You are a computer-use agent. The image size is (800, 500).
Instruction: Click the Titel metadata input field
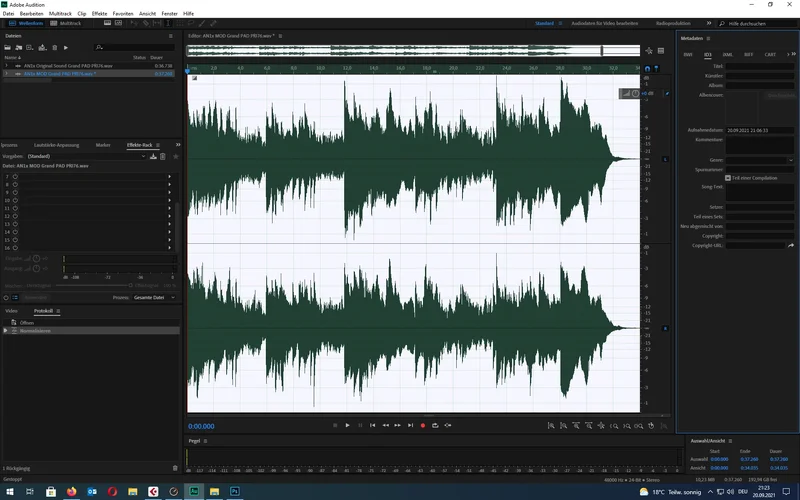tap(760, 65)
